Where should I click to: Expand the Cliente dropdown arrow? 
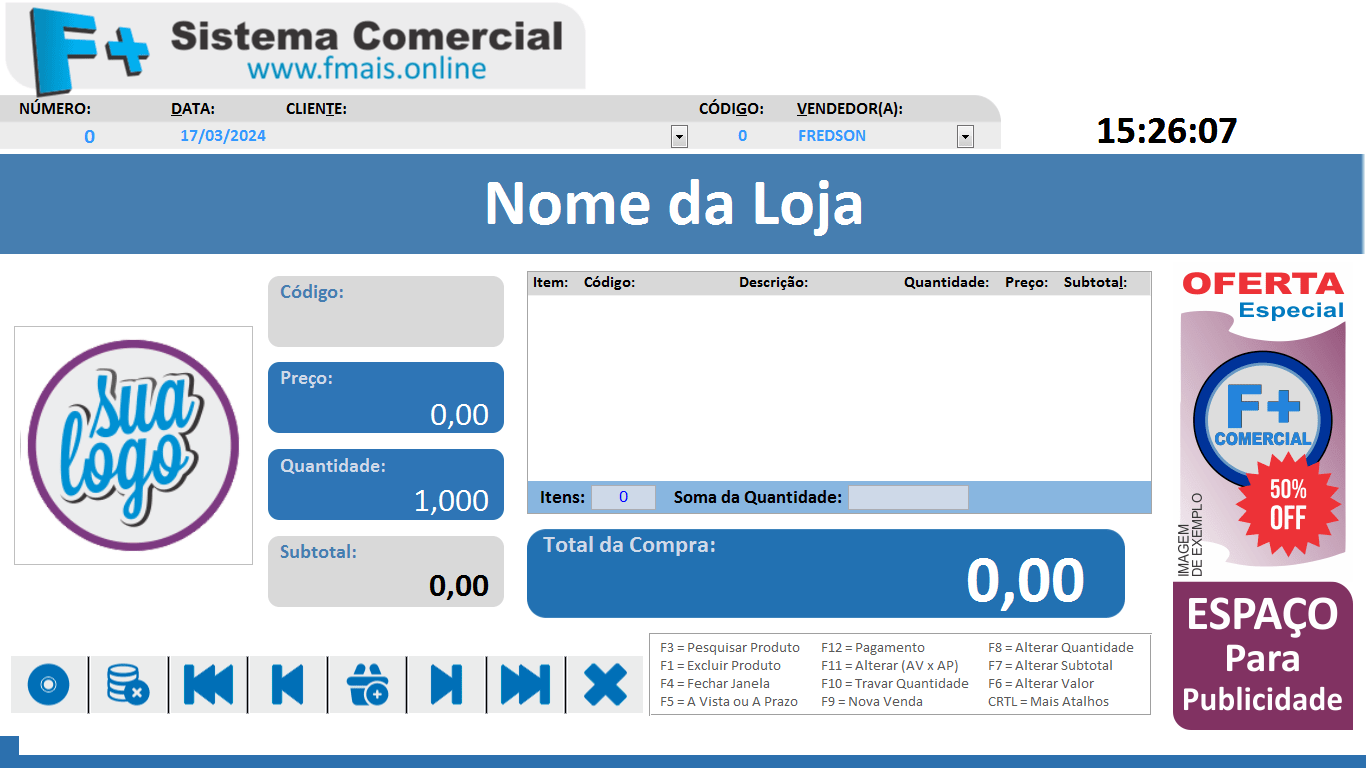pos(679,137)
